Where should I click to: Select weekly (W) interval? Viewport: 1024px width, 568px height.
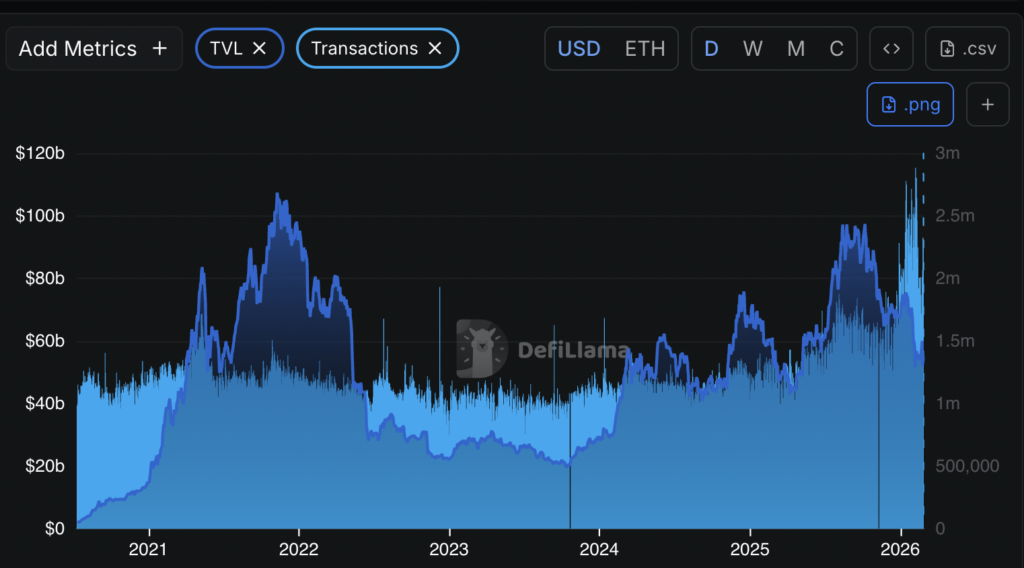pos(752,49)
